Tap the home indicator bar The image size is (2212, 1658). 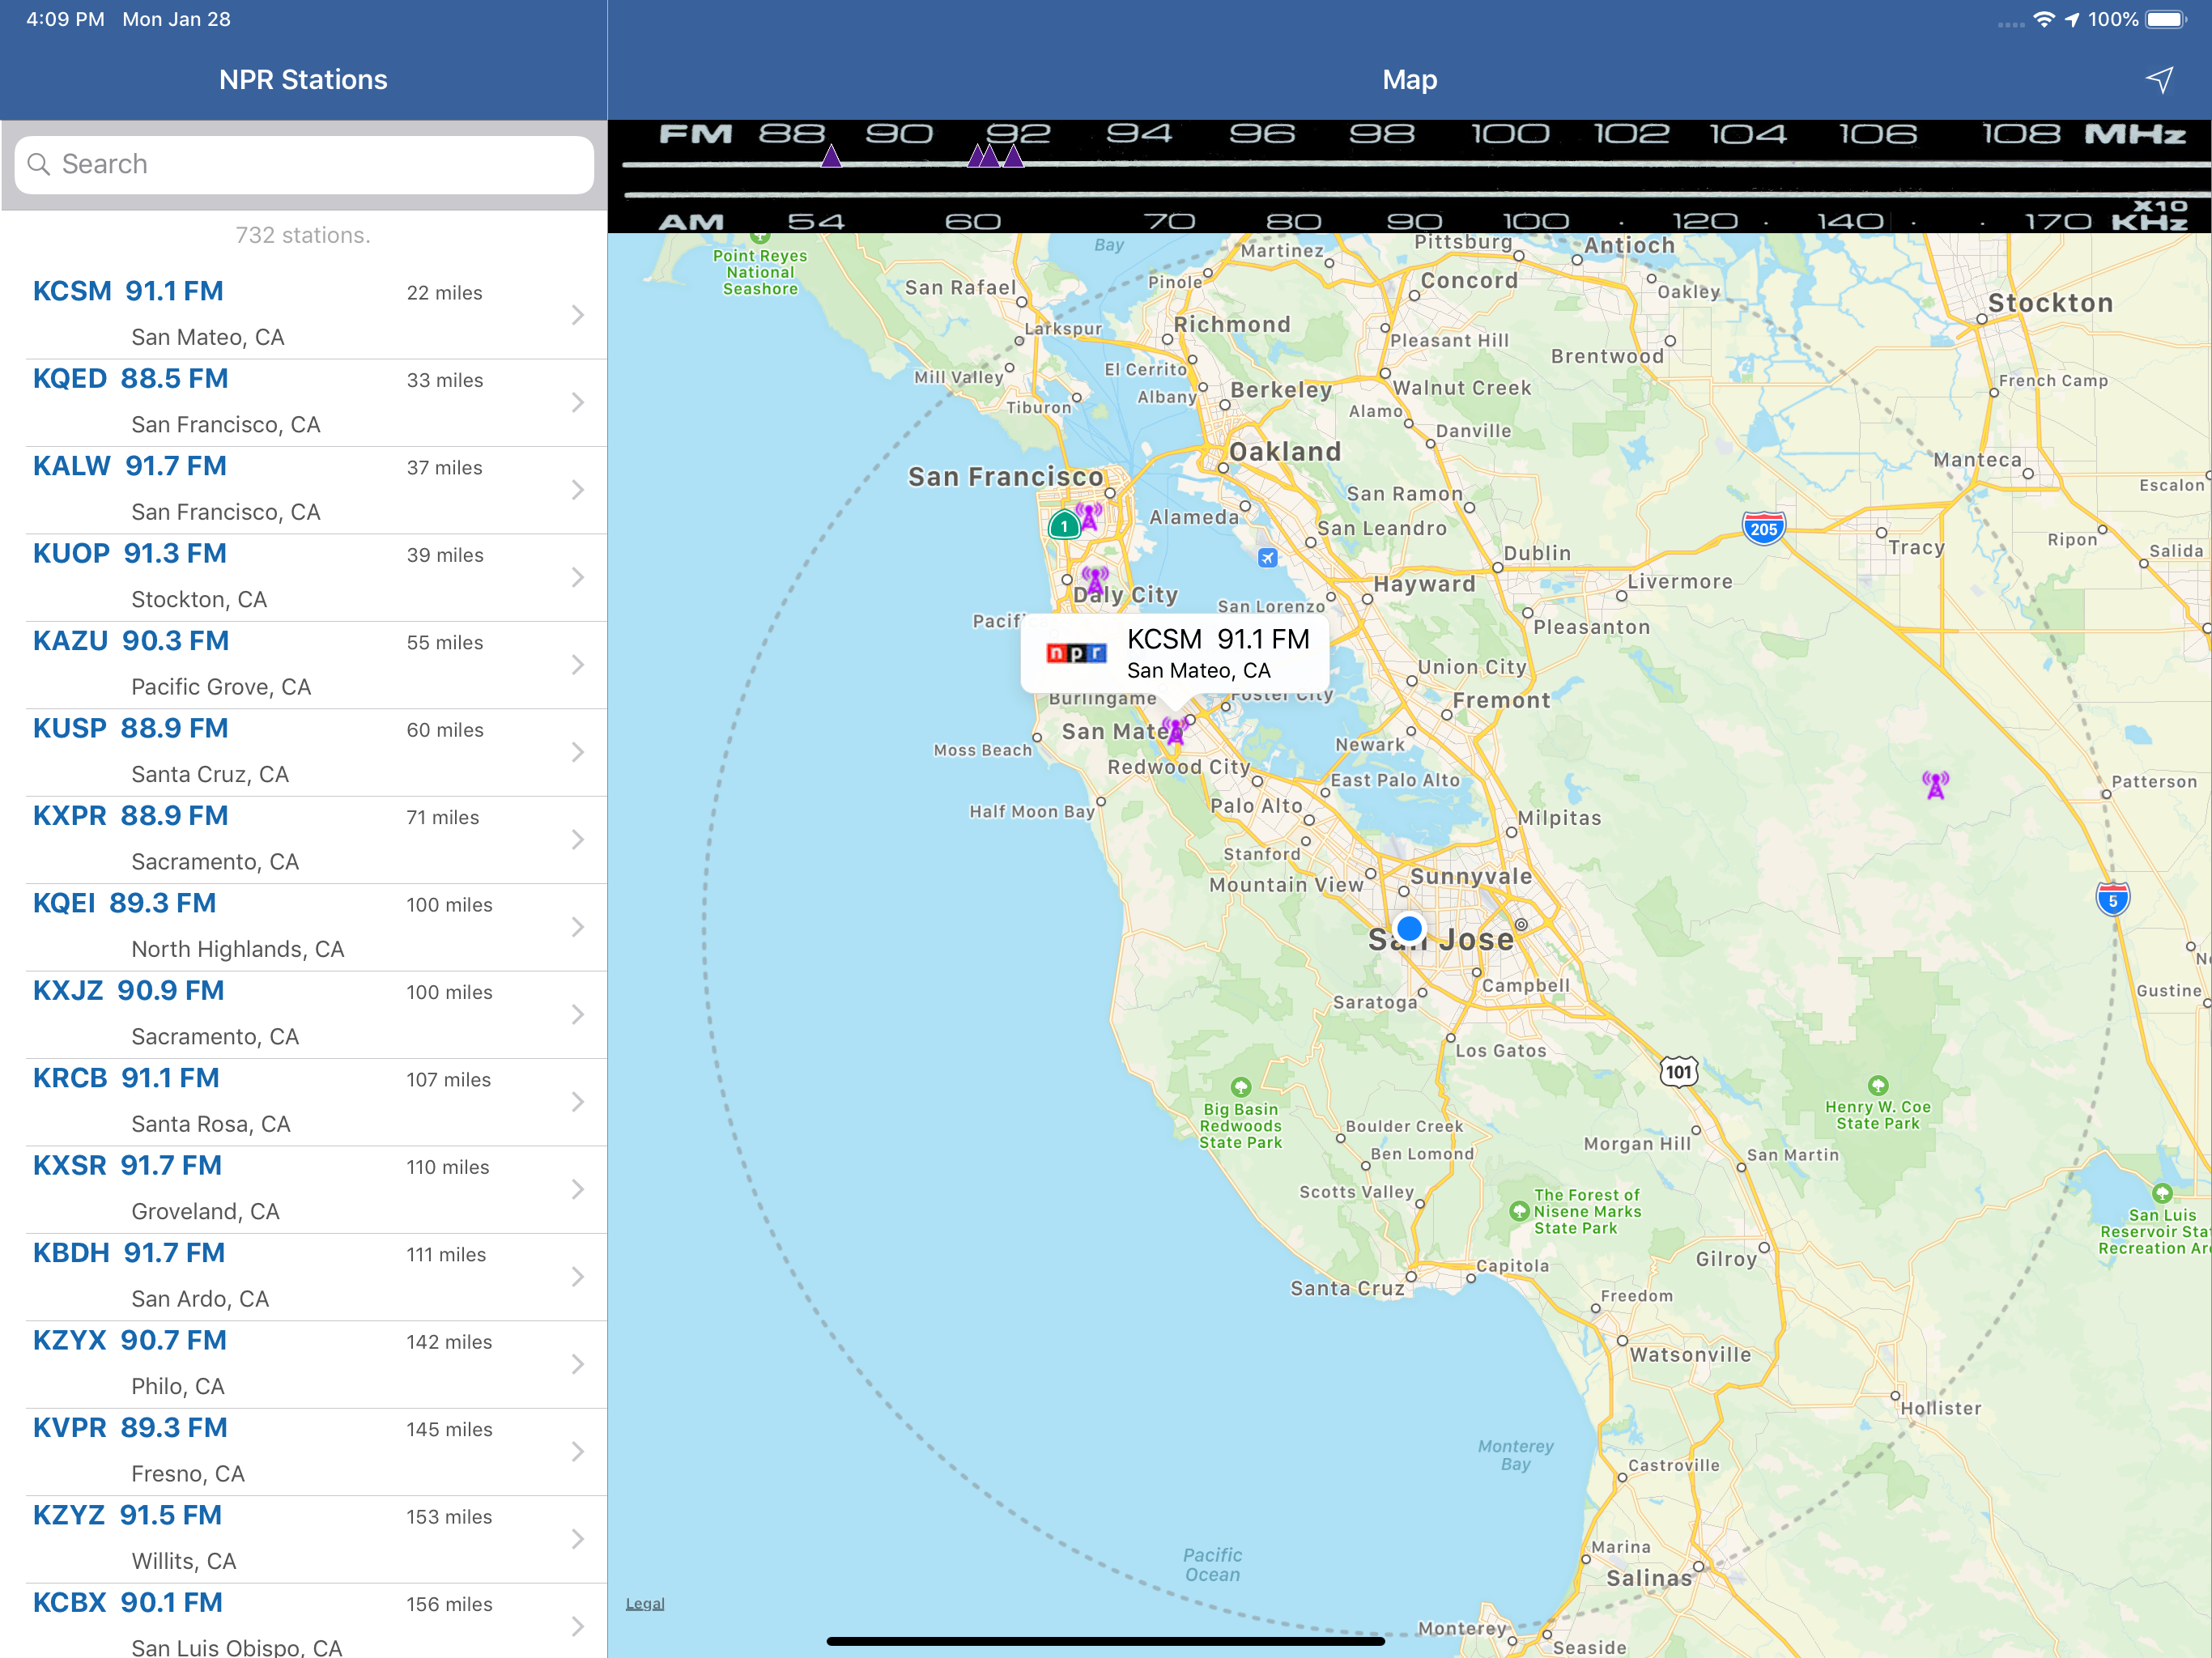[x=1105, y=1641]
